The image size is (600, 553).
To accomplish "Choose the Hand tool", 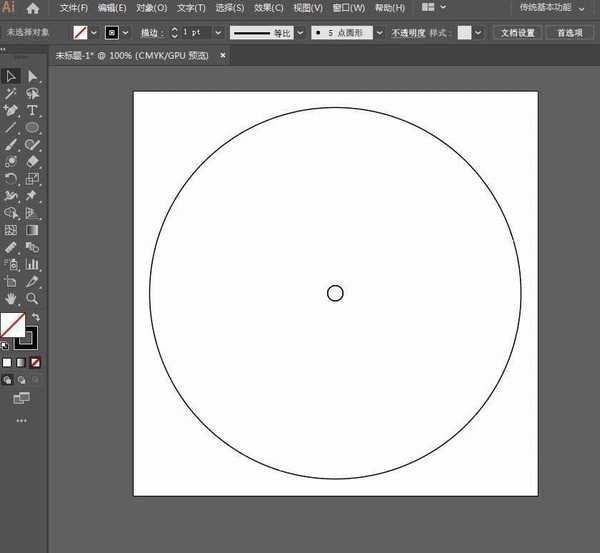I will 11,298.
